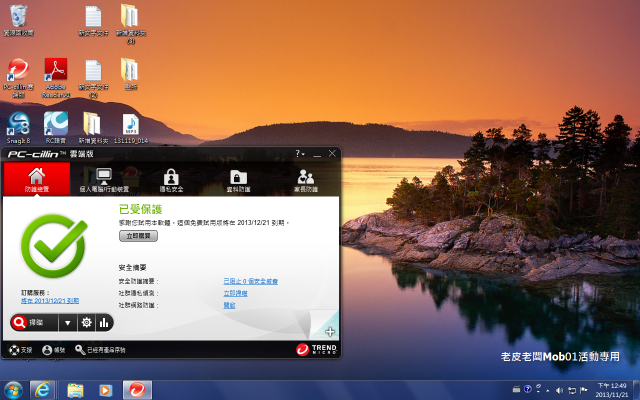Viewport: 640px width, 400px height.
Task: Select the Recycle Bin desktop icon
Action: (18, 20)
